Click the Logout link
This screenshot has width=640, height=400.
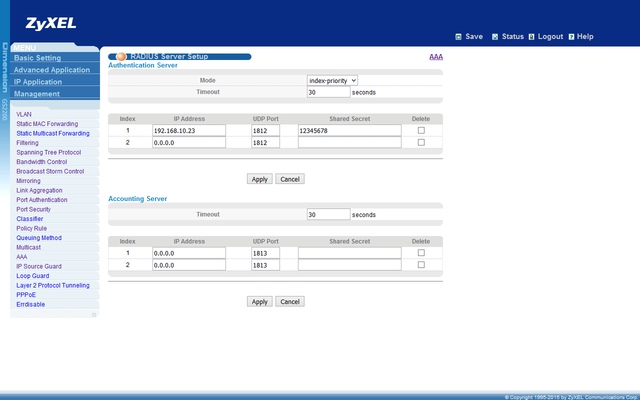coord(550,37)
